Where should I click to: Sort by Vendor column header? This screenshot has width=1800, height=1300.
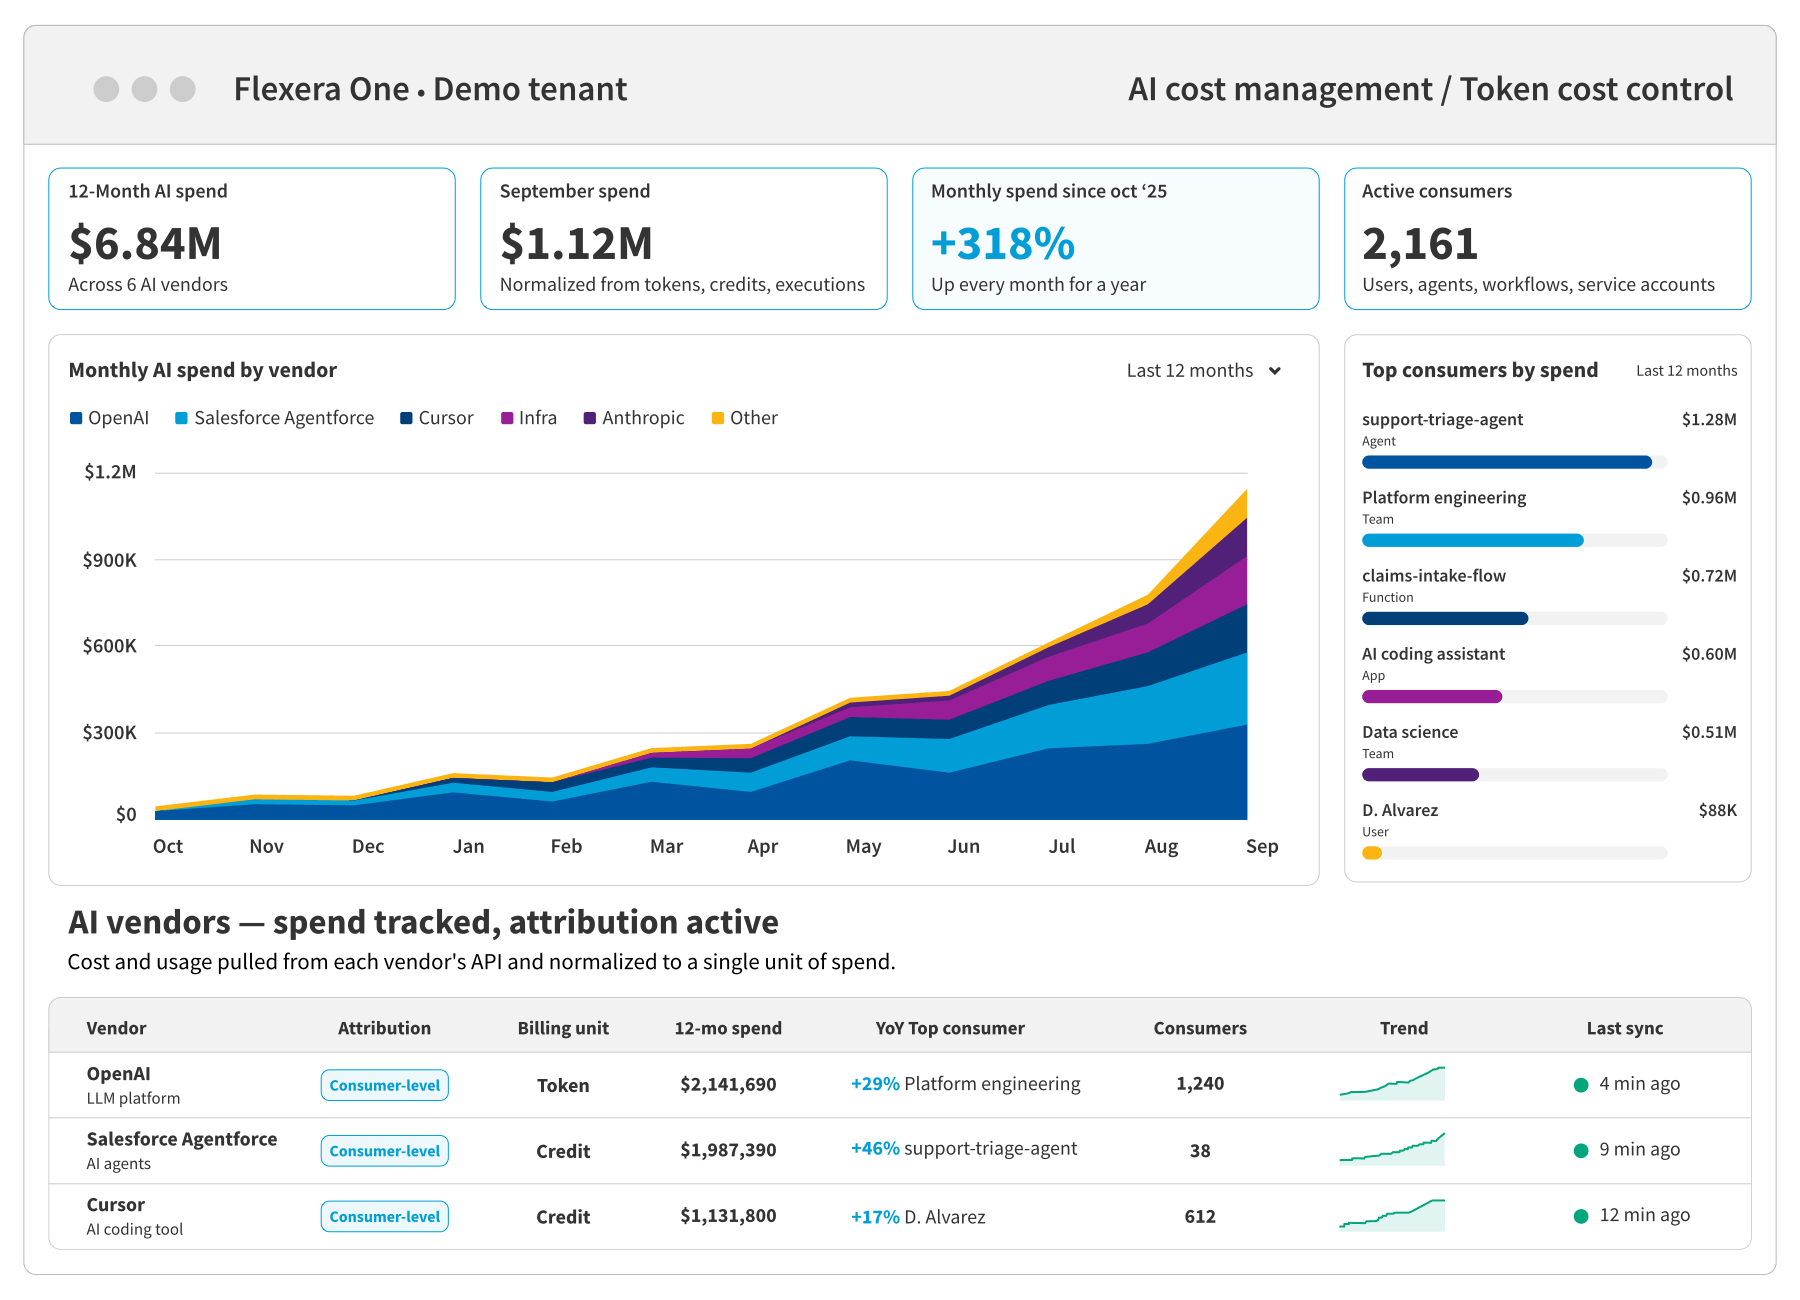pyautogui.click(x=116, y=1028)
